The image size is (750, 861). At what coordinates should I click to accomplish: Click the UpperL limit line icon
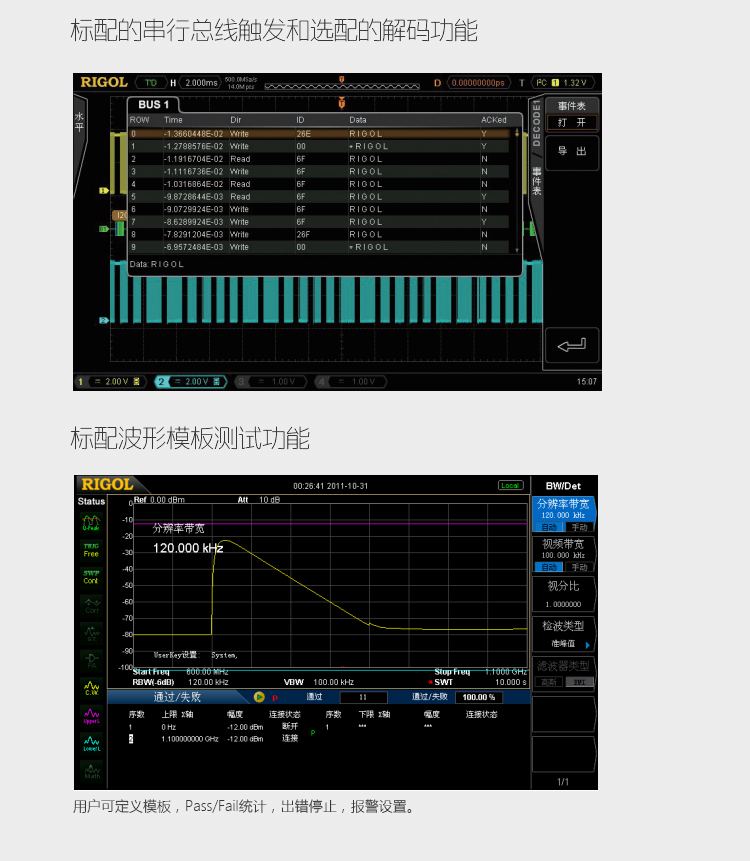91,715
